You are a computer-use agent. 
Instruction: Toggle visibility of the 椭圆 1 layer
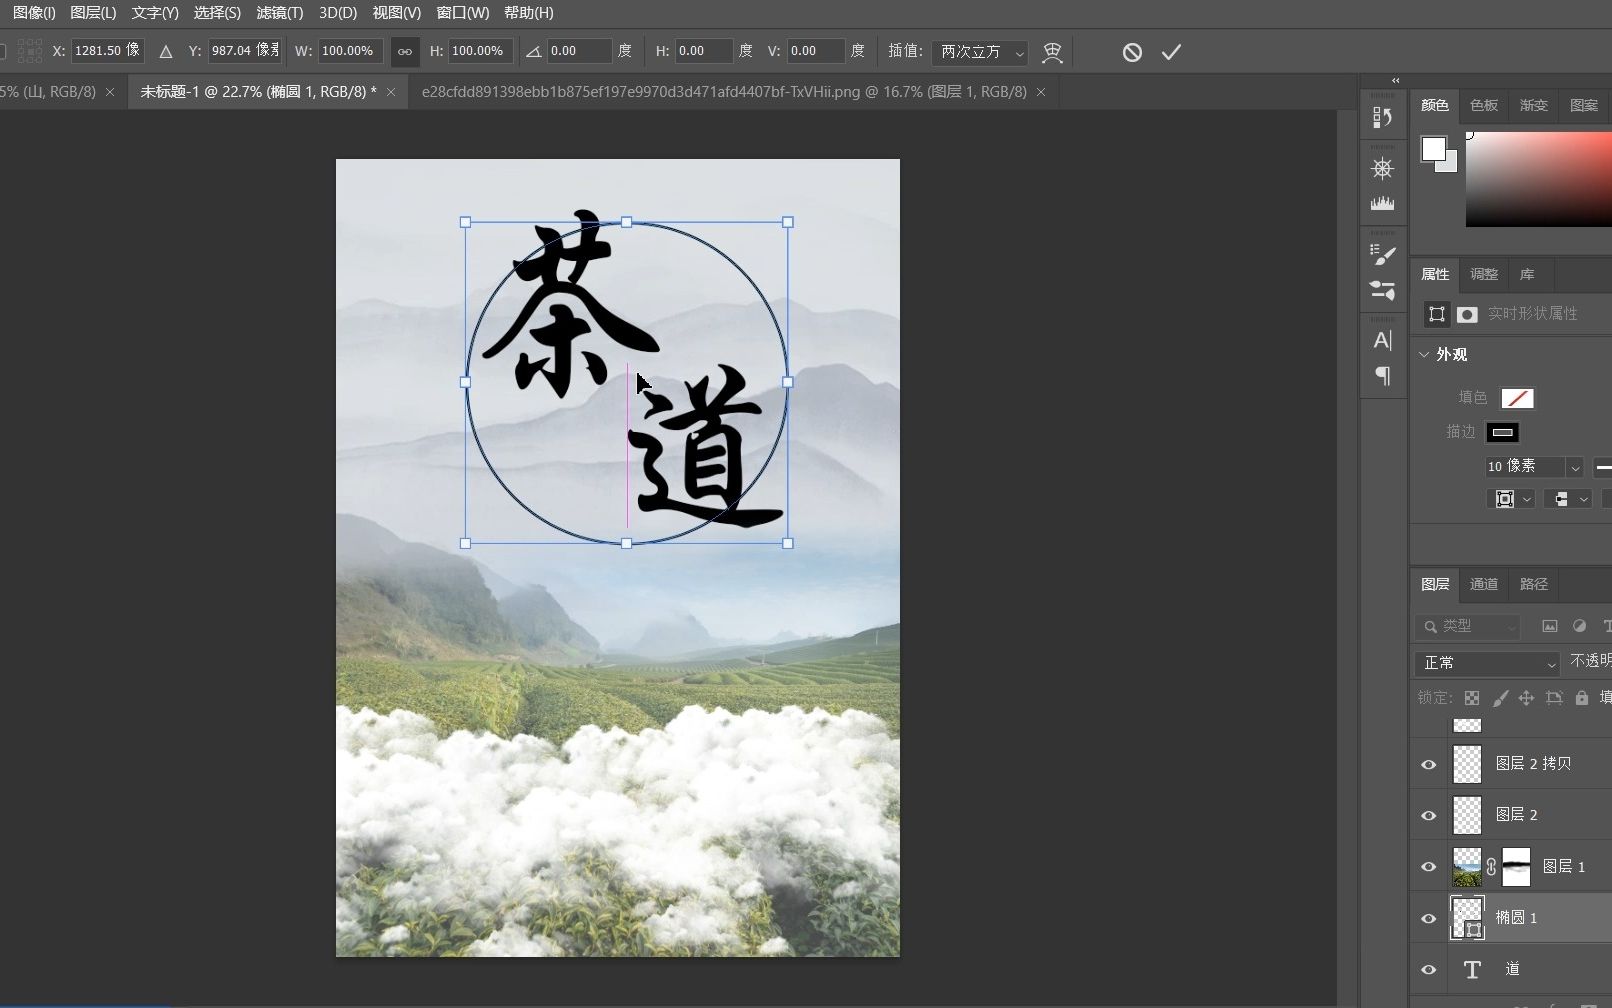(x=1427, y=918)
